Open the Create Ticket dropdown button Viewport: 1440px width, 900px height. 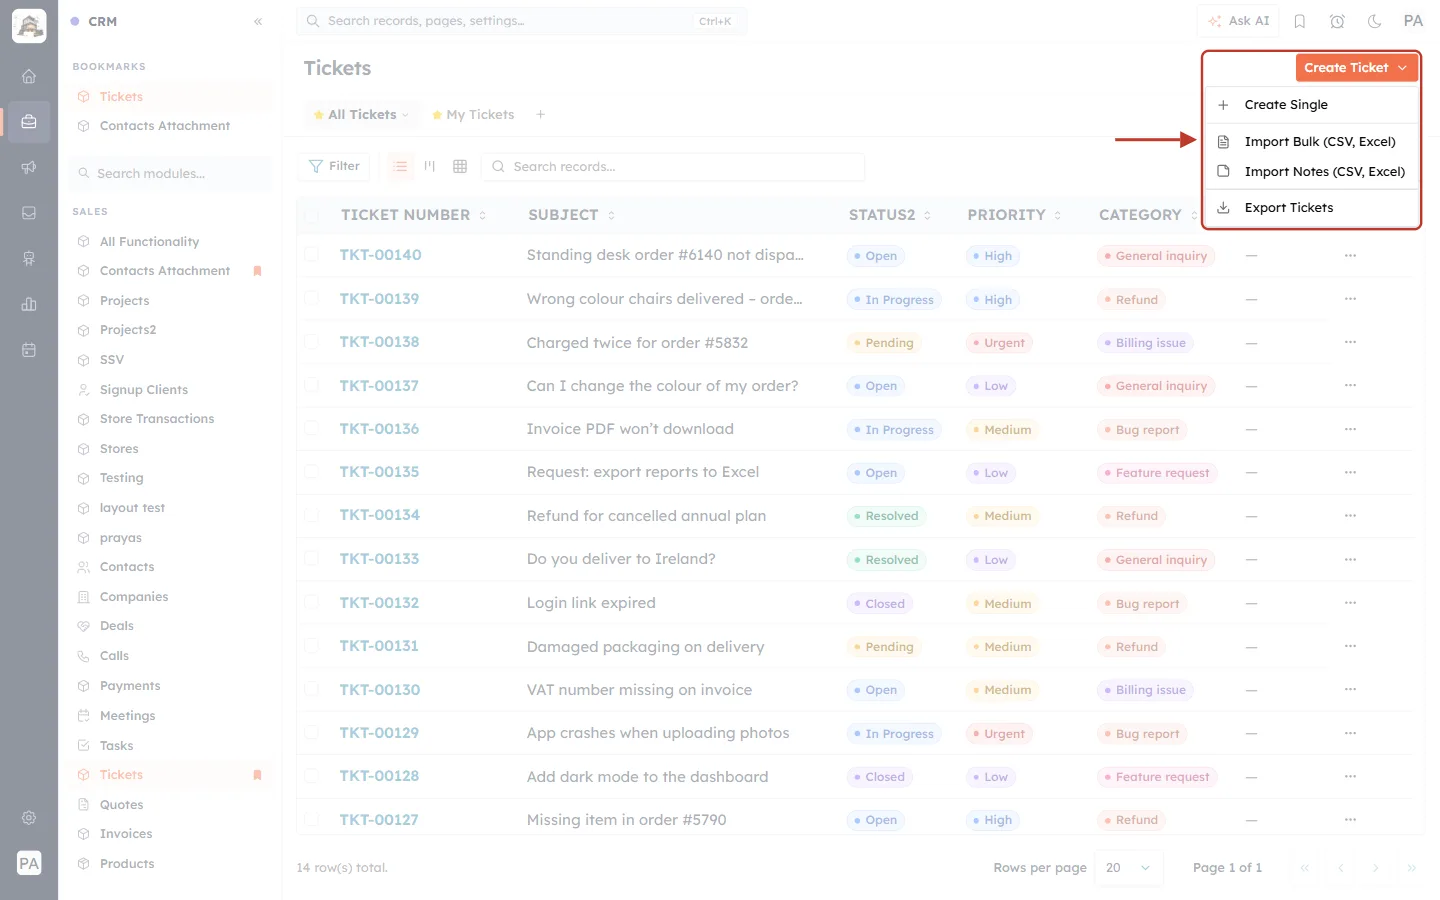[1356, 67]
